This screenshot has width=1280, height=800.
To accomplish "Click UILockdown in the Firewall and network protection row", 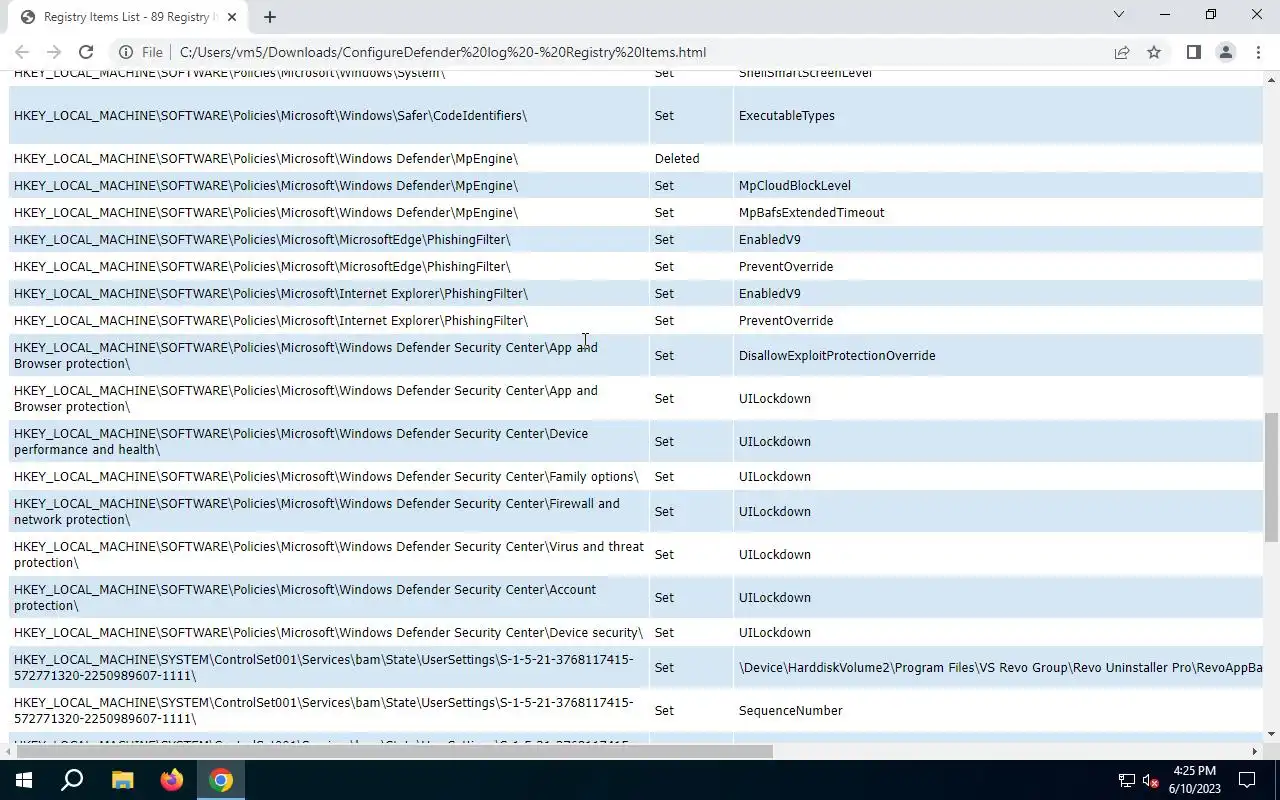I will coord(775,511).
